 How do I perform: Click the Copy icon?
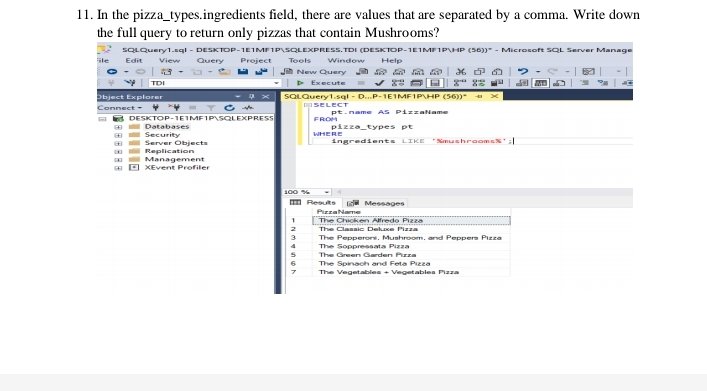[479, 71]
